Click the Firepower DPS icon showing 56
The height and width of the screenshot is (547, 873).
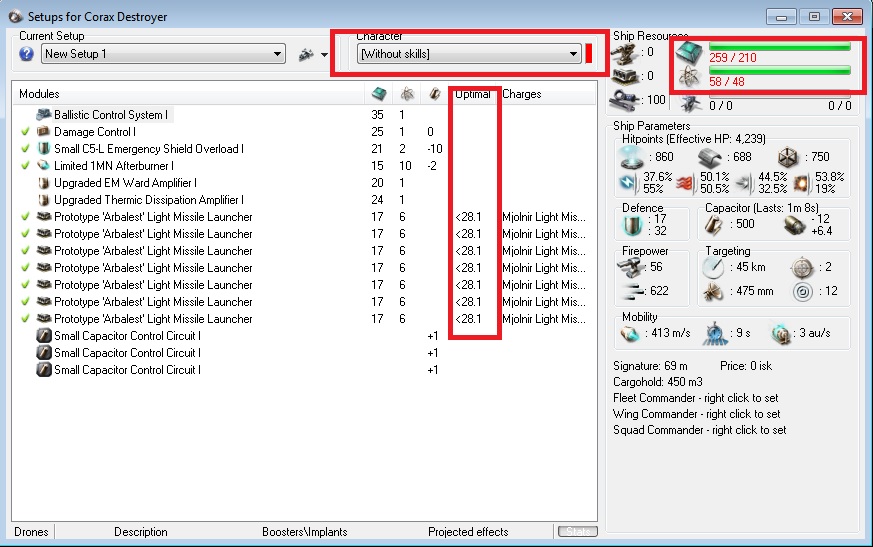(630, 268)
